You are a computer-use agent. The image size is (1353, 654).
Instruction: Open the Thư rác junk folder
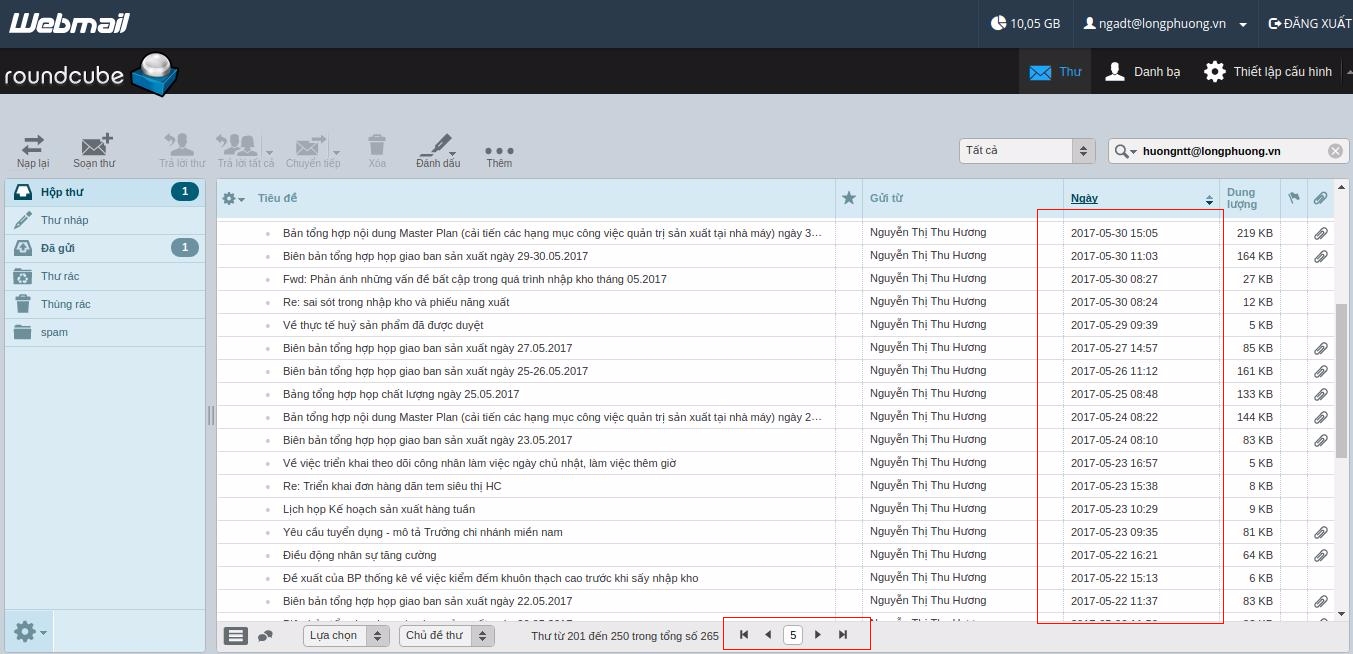tap(60, 276)
